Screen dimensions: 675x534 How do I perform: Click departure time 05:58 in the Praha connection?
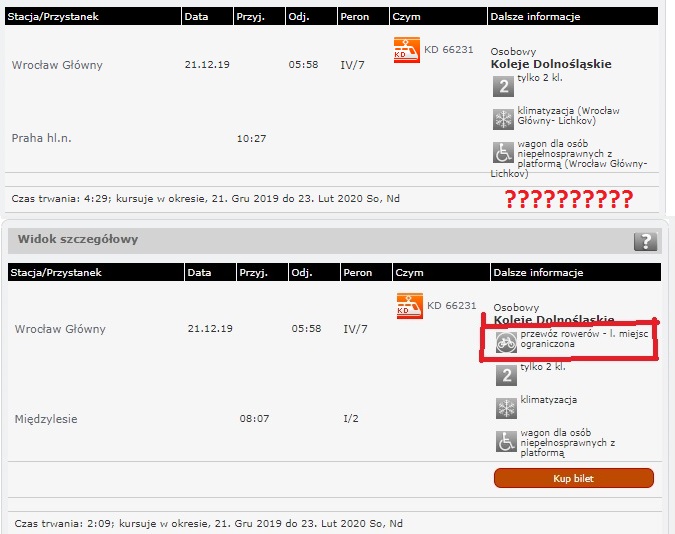pos(303,65)
